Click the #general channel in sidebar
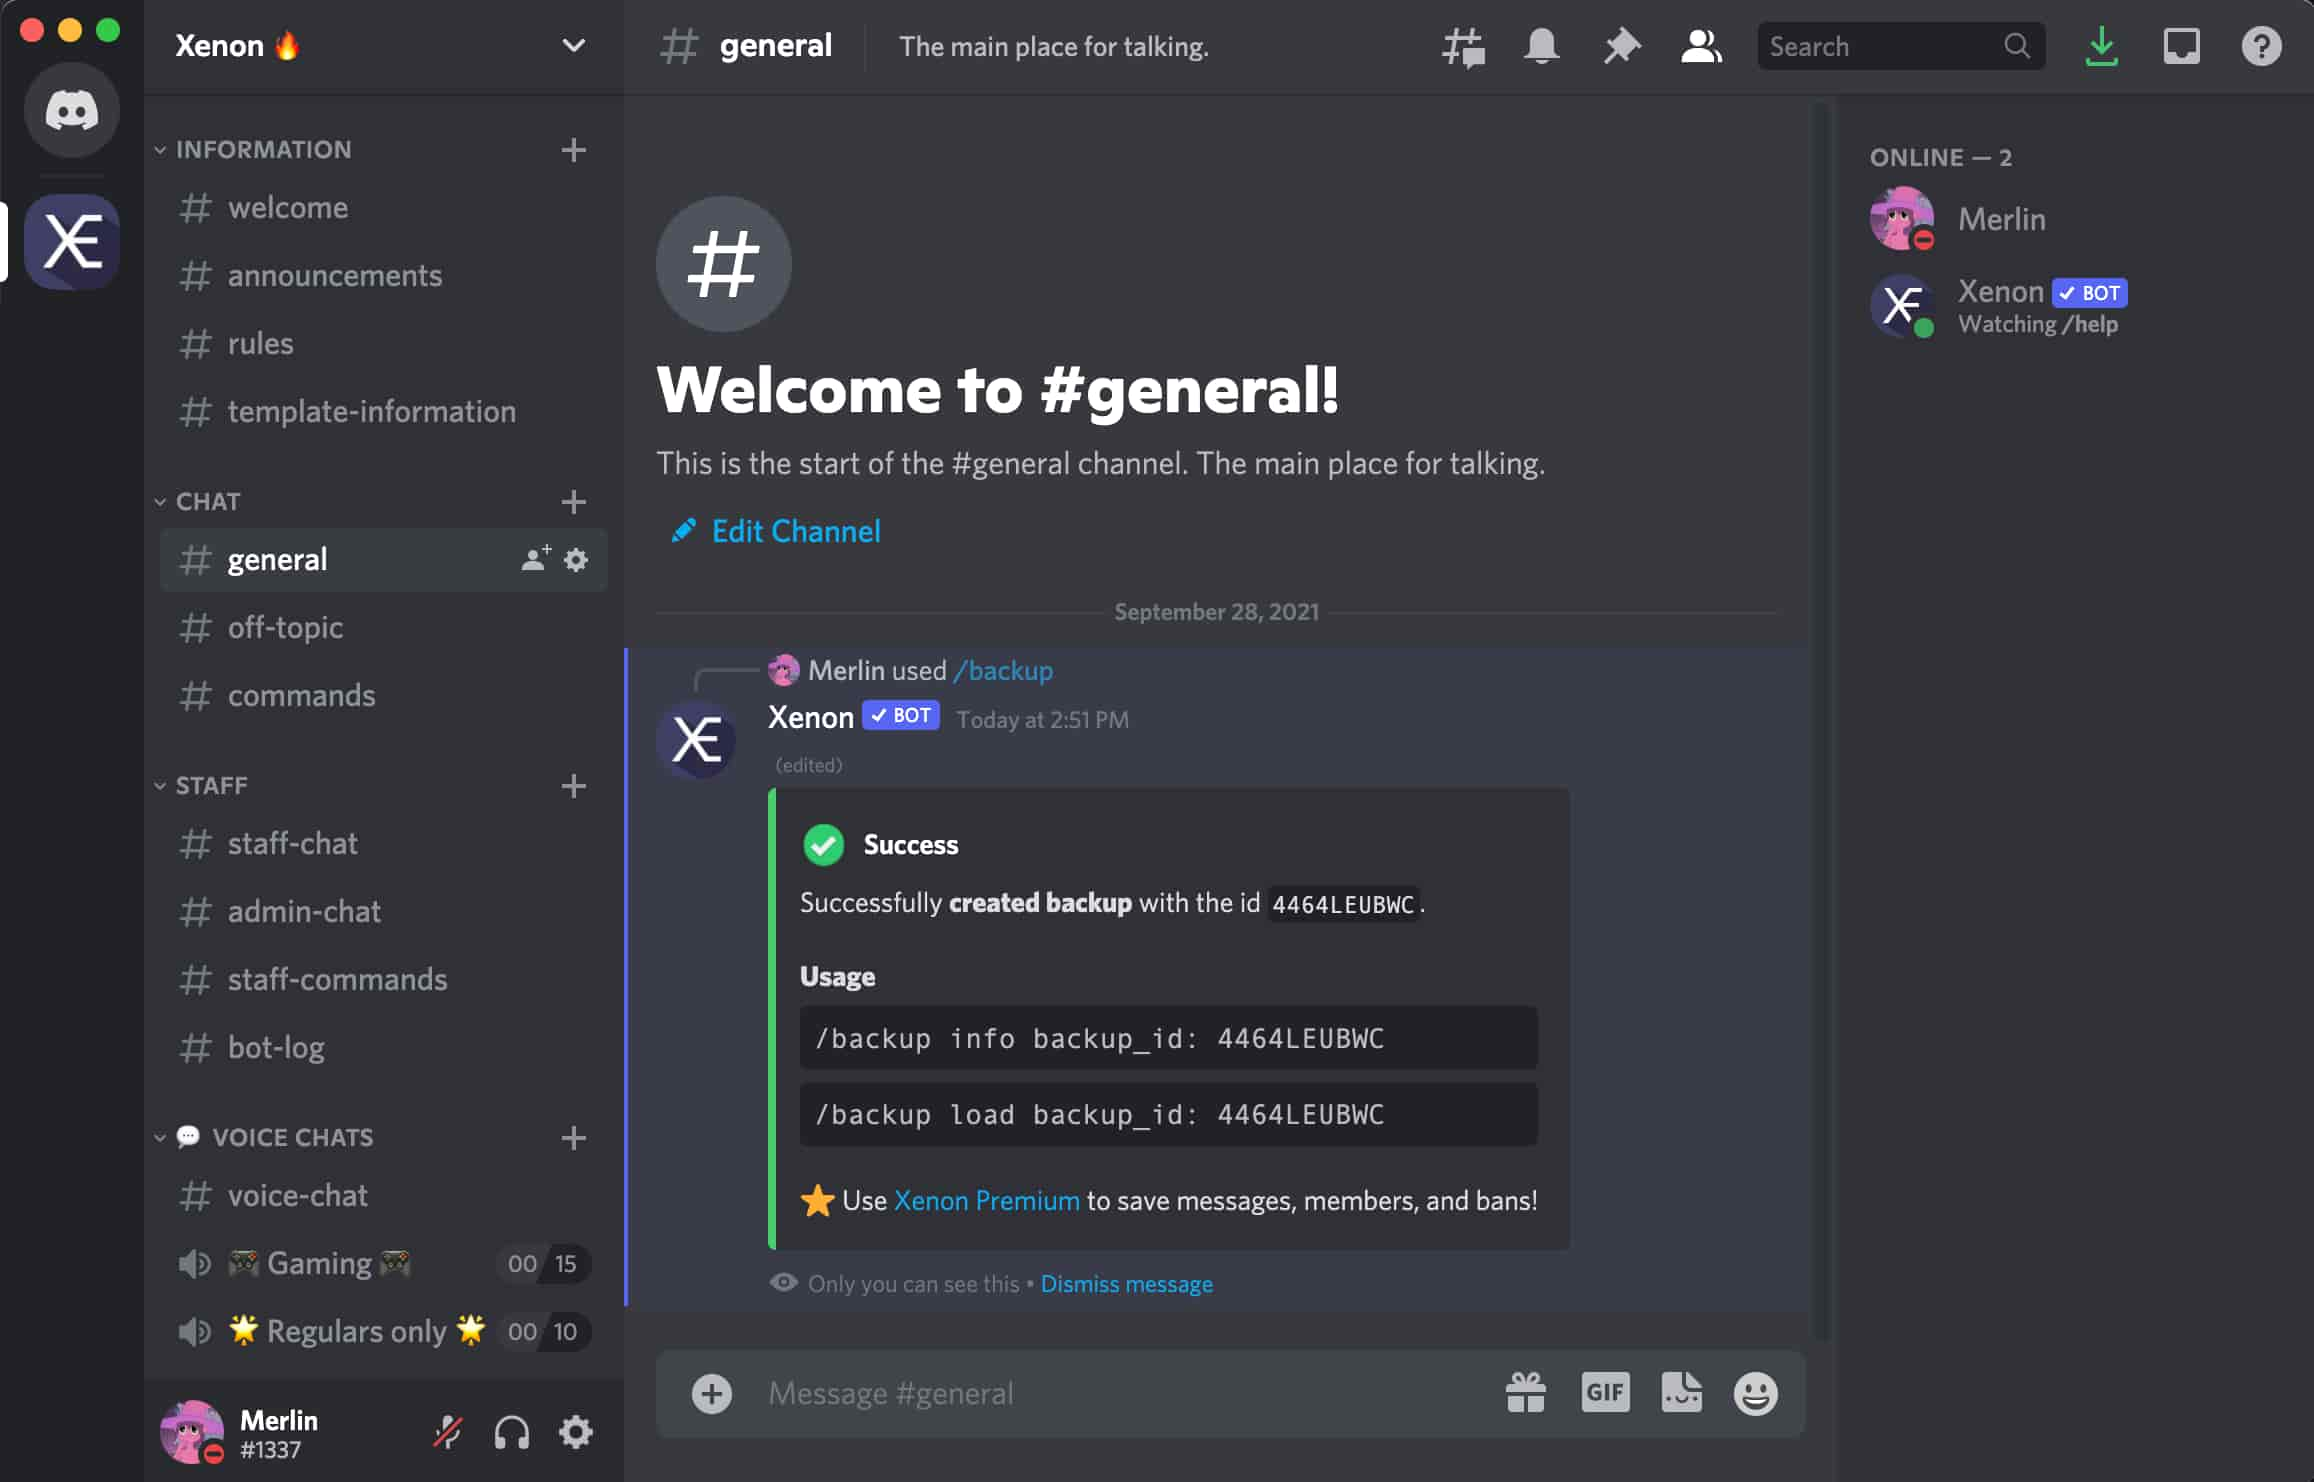The width and height of the screenshot is (2314, 1482). click(x=277, y=558)
